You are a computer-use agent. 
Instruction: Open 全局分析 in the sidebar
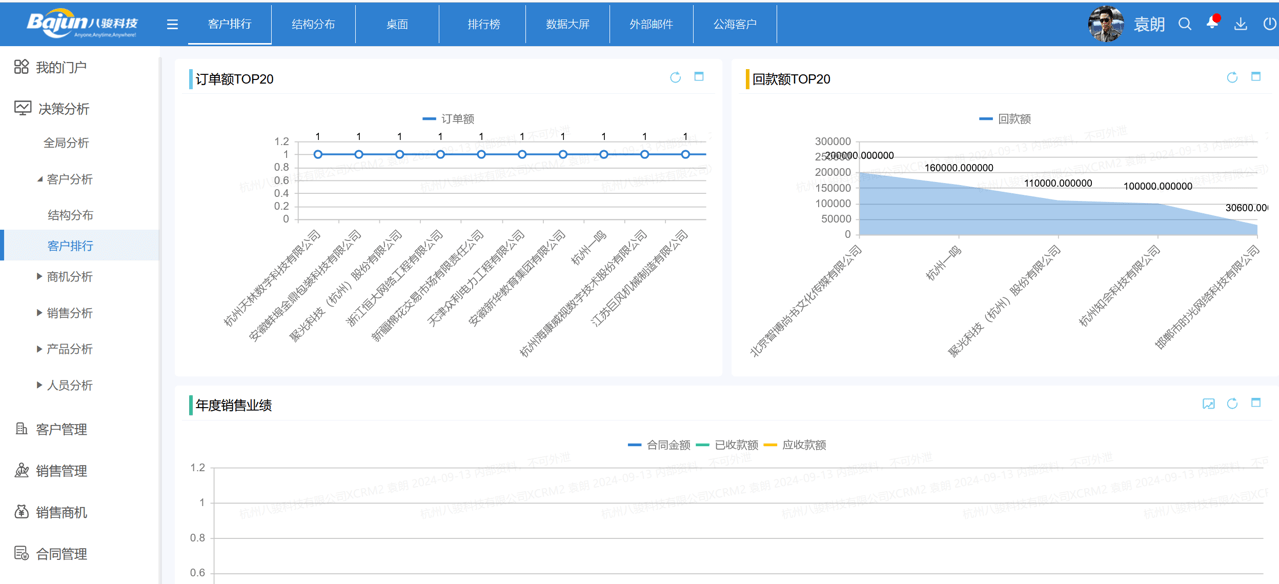[66, 143]
